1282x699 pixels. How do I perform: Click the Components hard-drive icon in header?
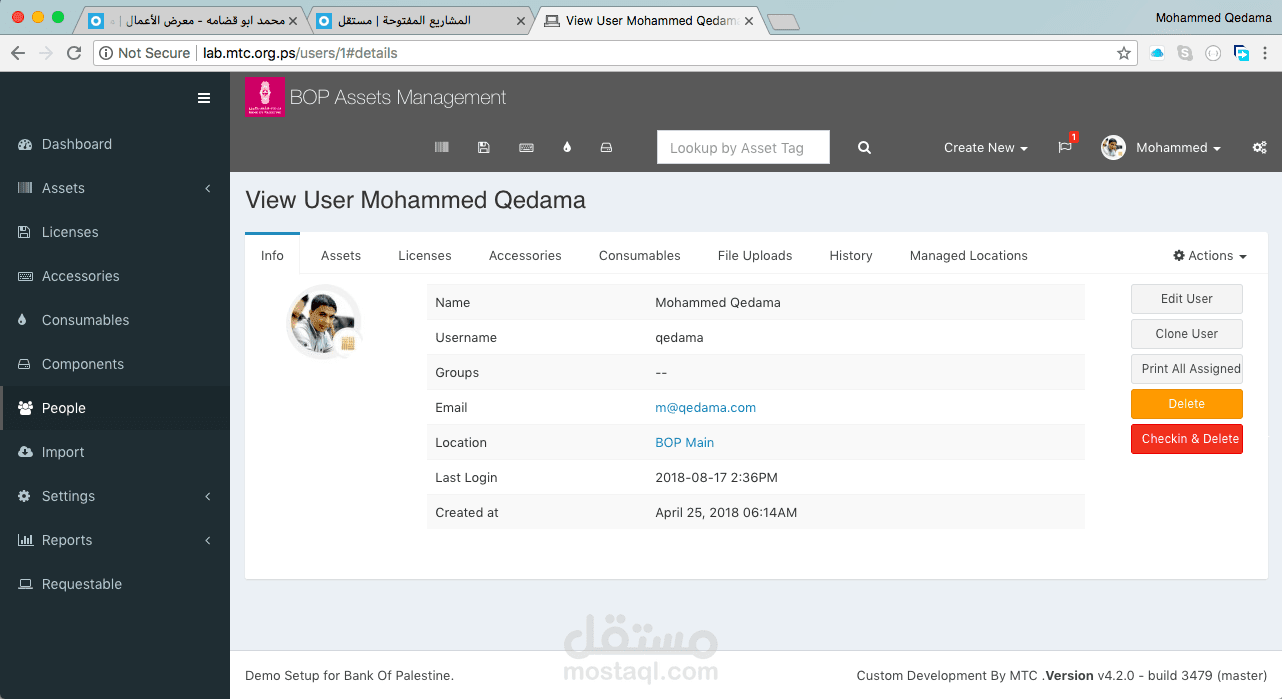click(606, 147)
